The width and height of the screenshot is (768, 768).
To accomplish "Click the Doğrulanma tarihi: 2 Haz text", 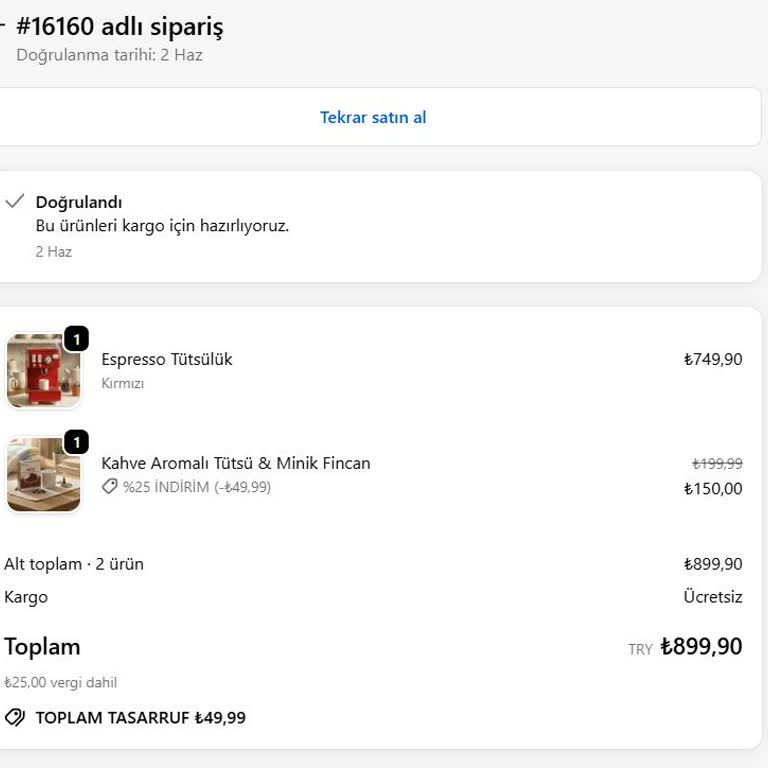I will pos(109,55).
